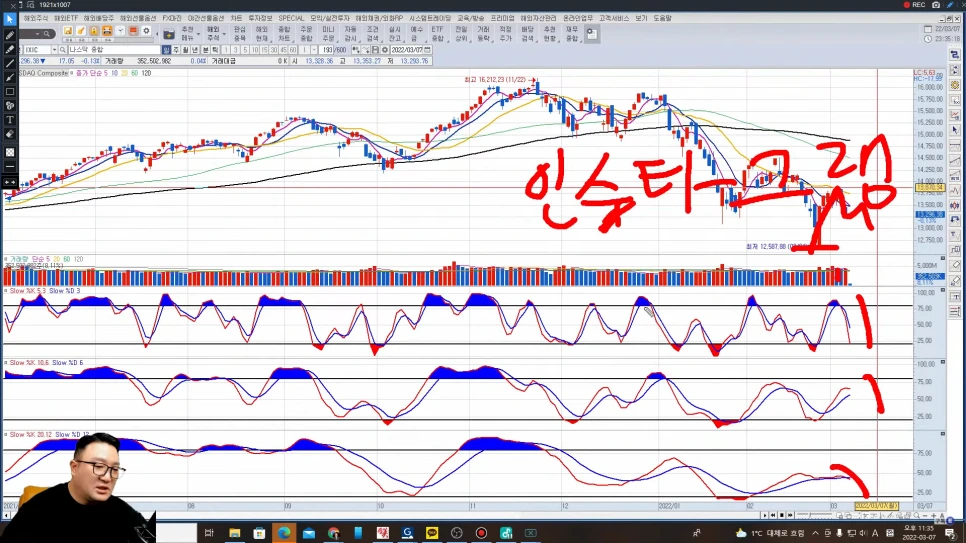Zoom out chart with minus icon
This screenshot has height=543, width=966.
[x=925, y=515]
